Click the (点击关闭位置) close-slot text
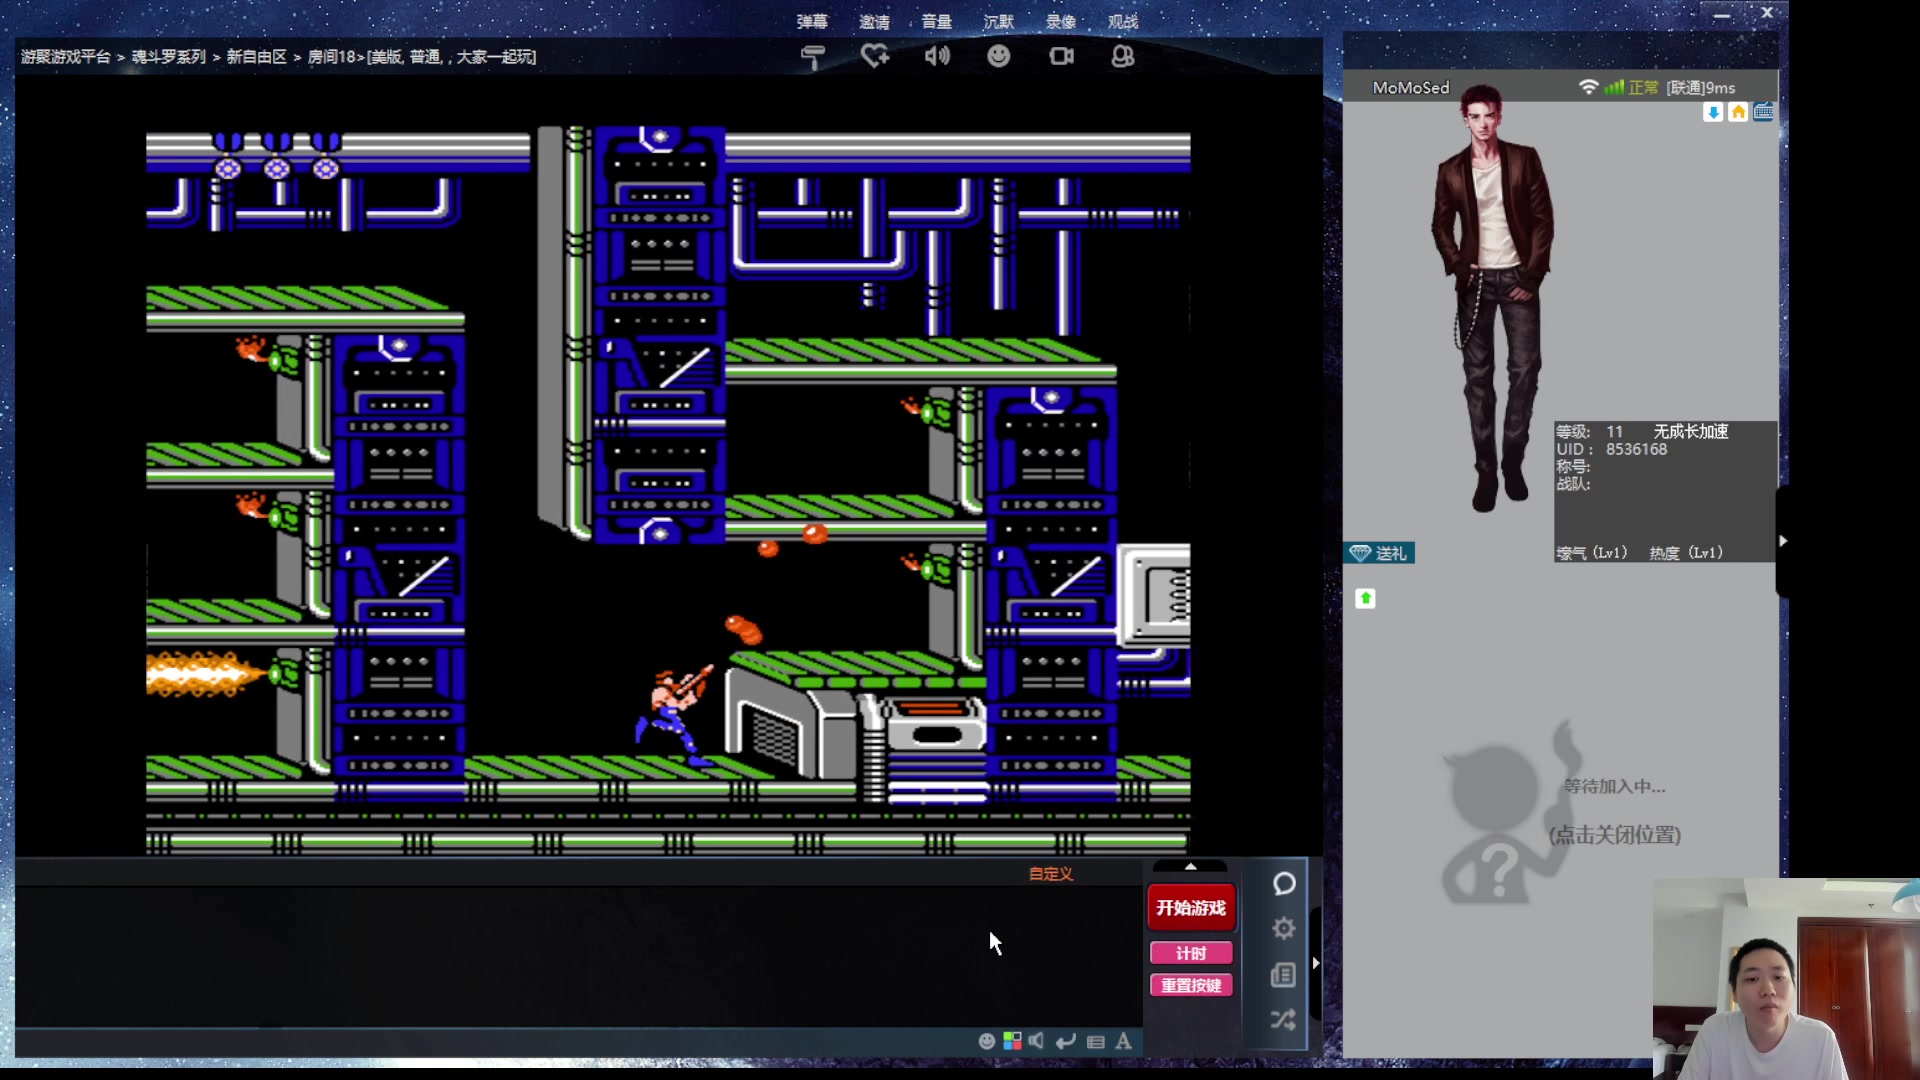 click(1615, 835)
